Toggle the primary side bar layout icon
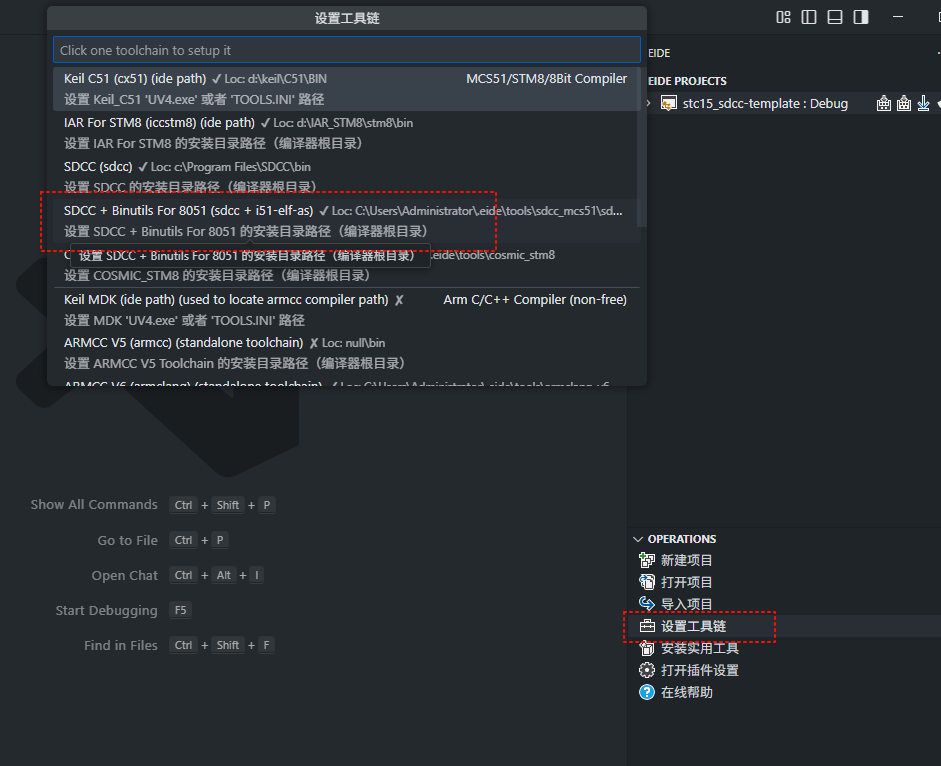The height and width of the screenshot is (766, 941). click(x=809, y=17)
